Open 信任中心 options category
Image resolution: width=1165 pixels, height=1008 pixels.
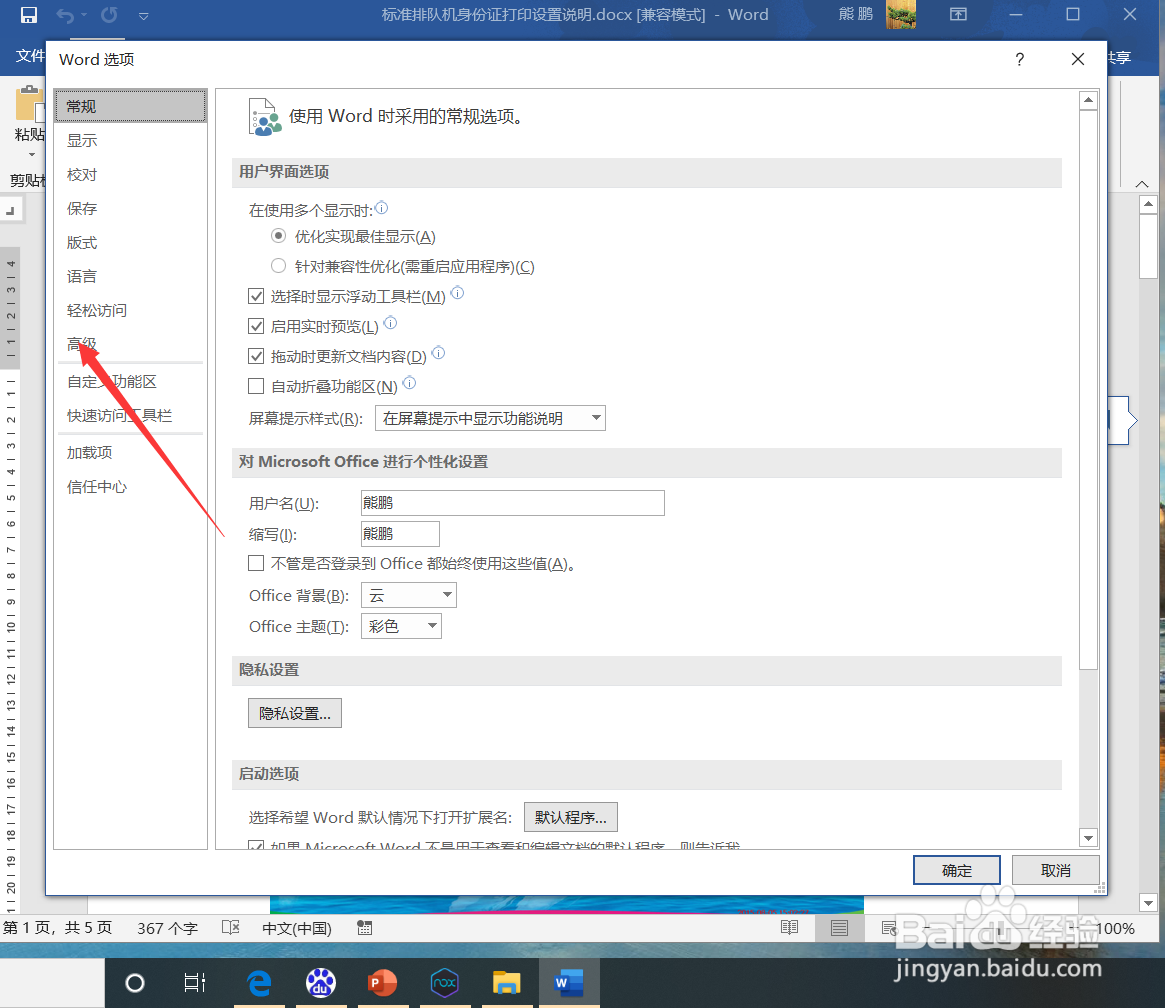130,487
